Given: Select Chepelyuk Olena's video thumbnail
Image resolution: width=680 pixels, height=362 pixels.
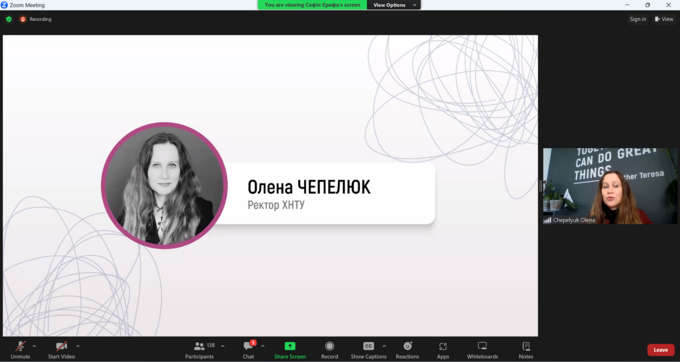Looking at the screenshot, I should 610,186.
